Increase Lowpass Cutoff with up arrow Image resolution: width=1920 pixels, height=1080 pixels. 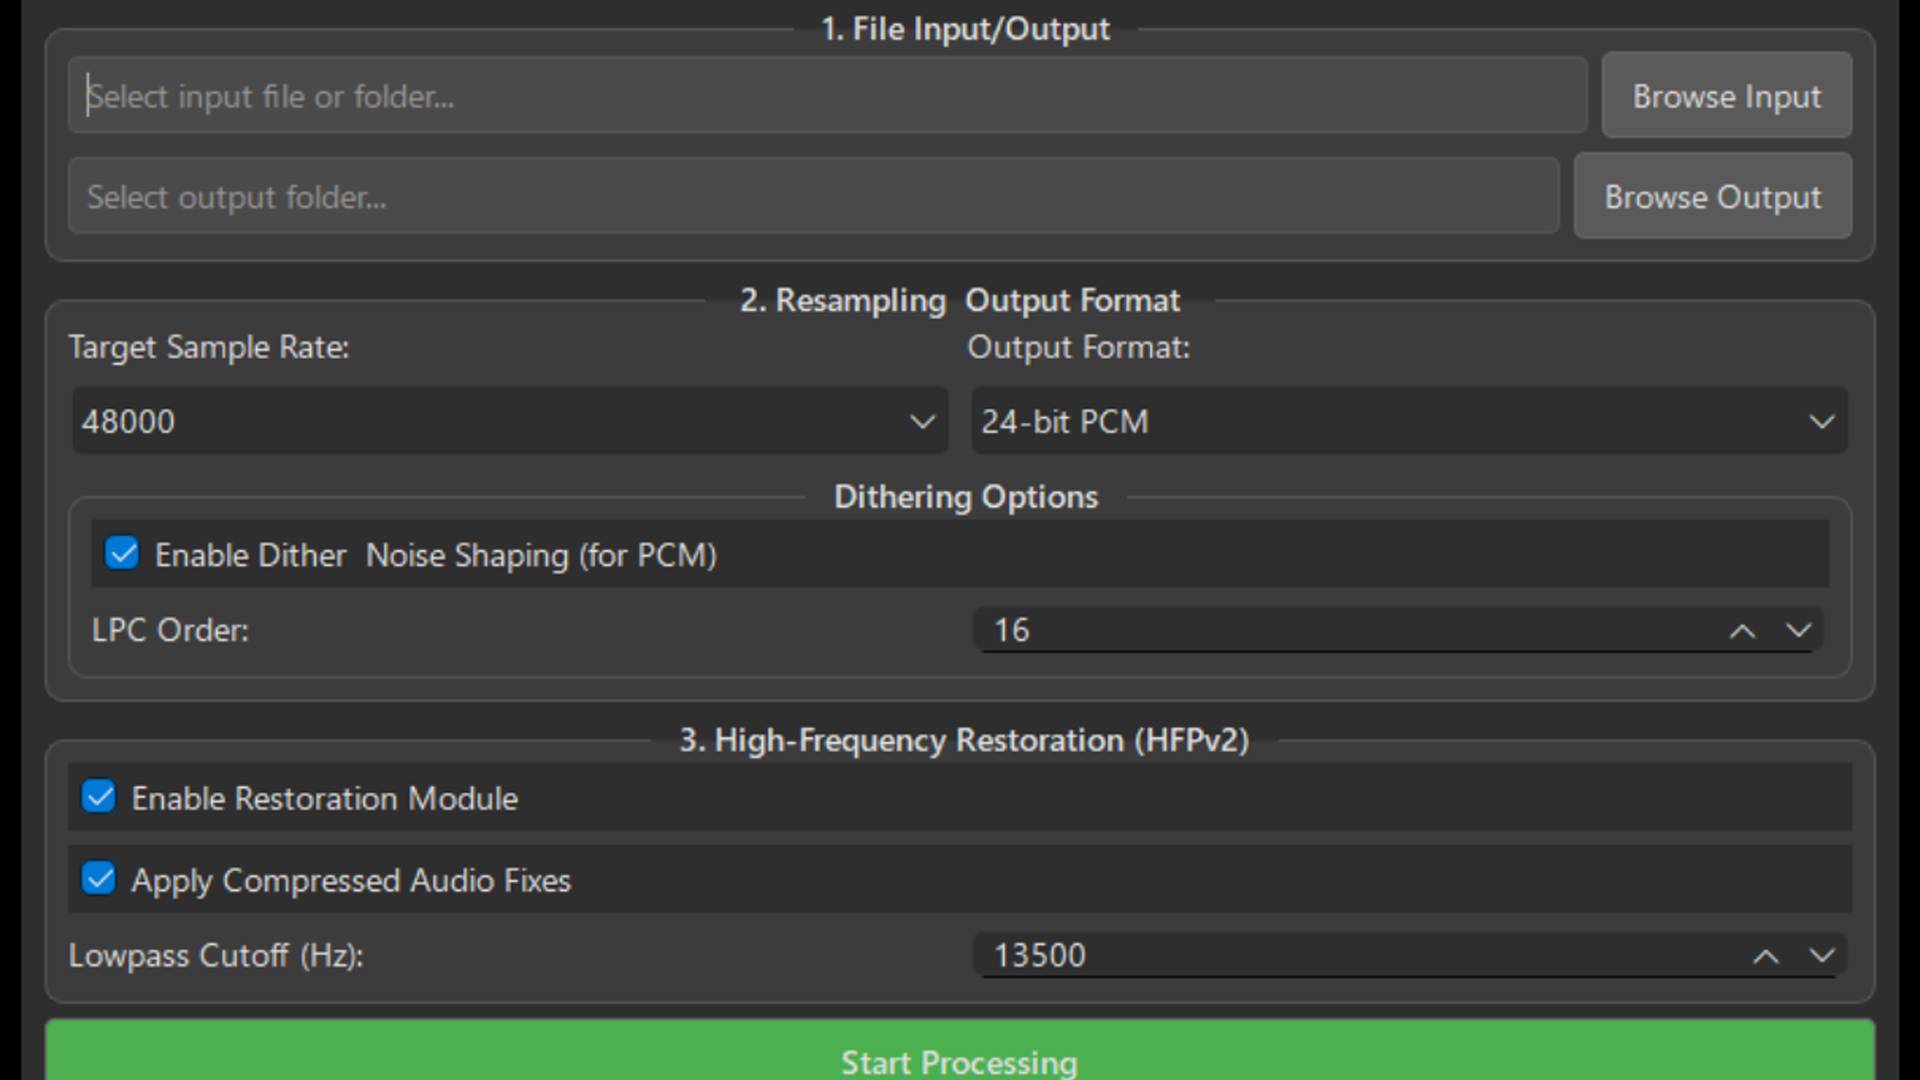click(x=1766, y=956)
